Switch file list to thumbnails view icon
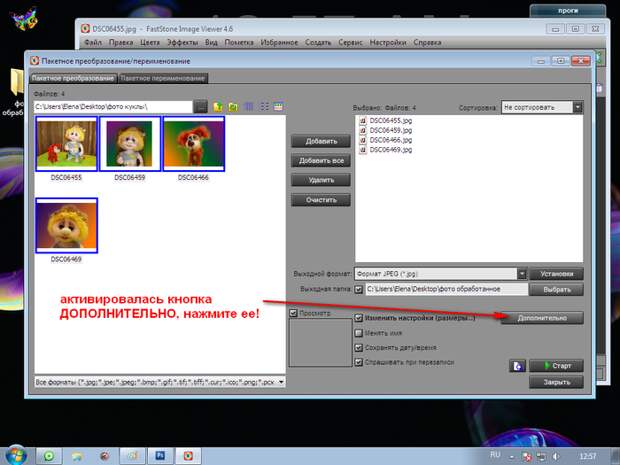This screenshot has height=465, width=620. pyautogui.click(x=278, y=106)
